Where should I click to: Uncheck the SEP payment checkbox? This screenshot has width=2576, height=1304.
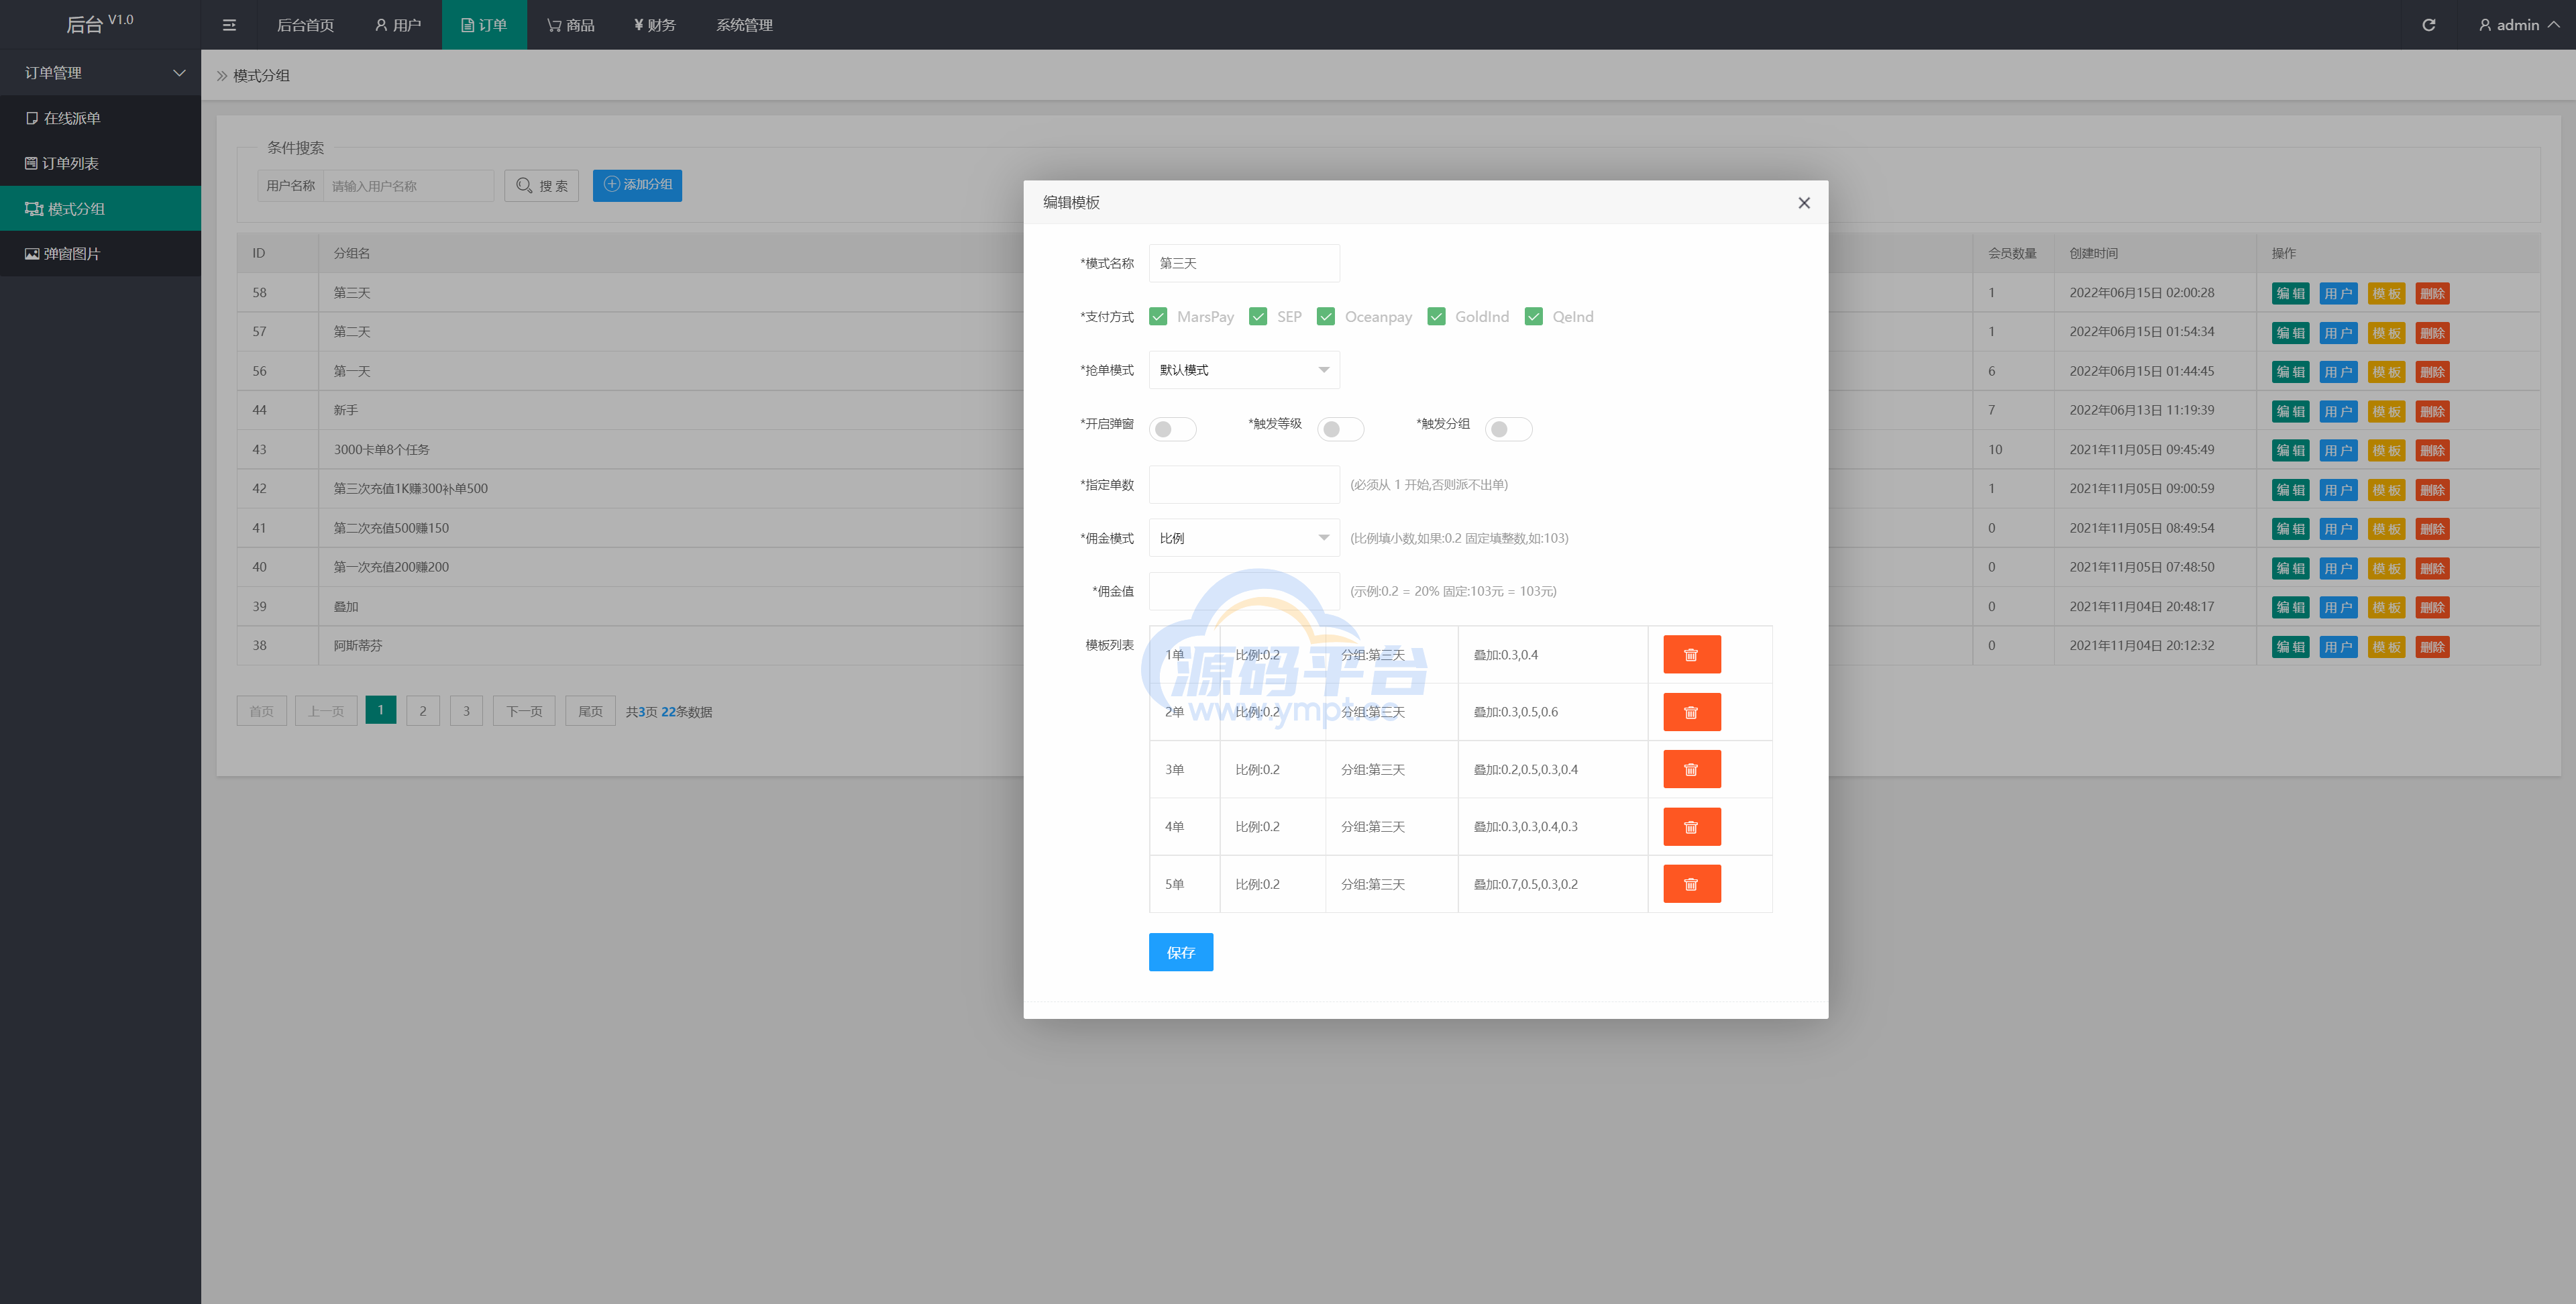coord(1258,317)
